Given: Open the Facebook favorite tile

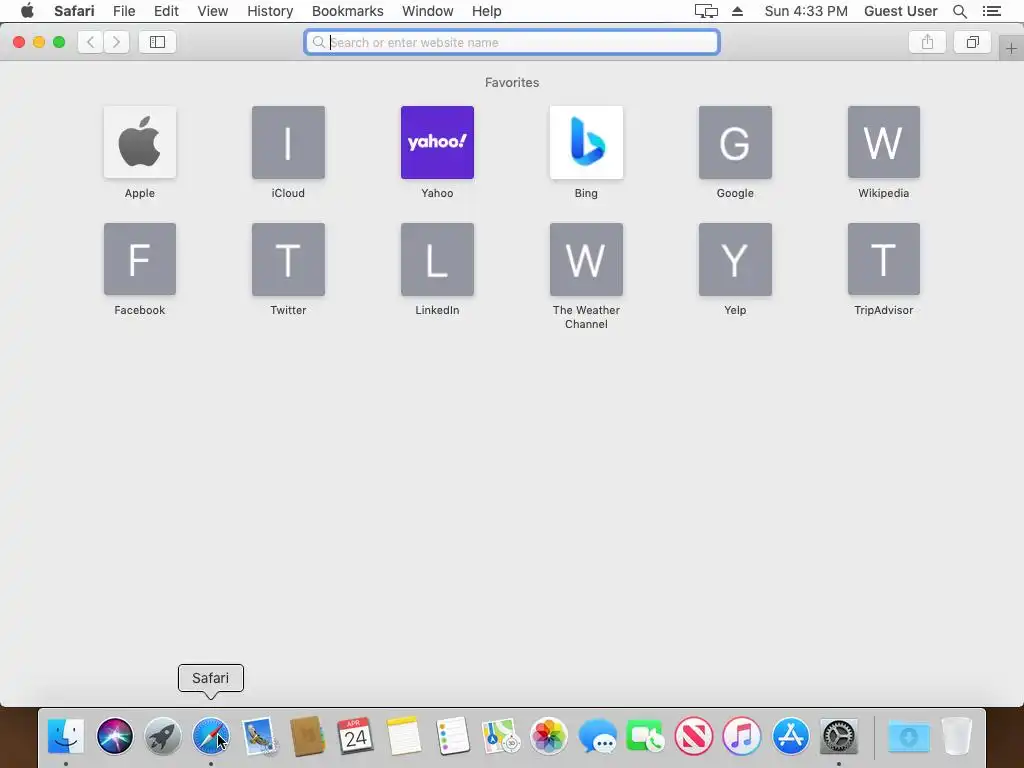Looking at the screenshot, I should pos(140,259).
